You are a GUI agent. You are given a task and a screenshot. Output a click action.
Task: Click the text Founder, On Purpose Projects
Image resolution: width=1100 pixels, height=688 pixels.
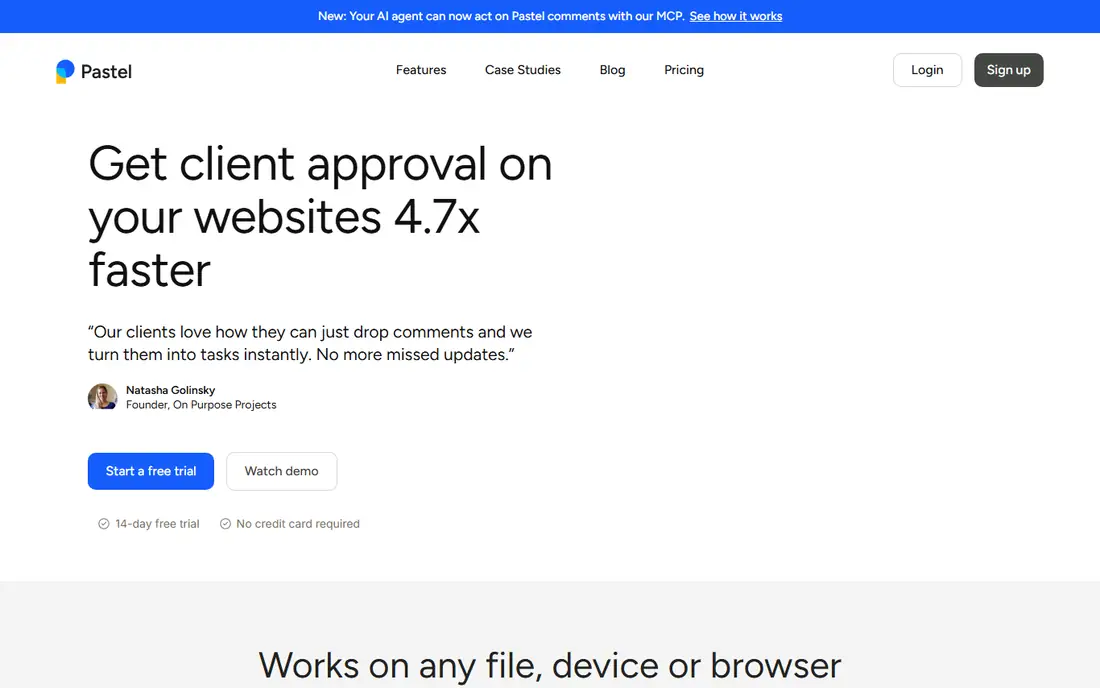201,405
